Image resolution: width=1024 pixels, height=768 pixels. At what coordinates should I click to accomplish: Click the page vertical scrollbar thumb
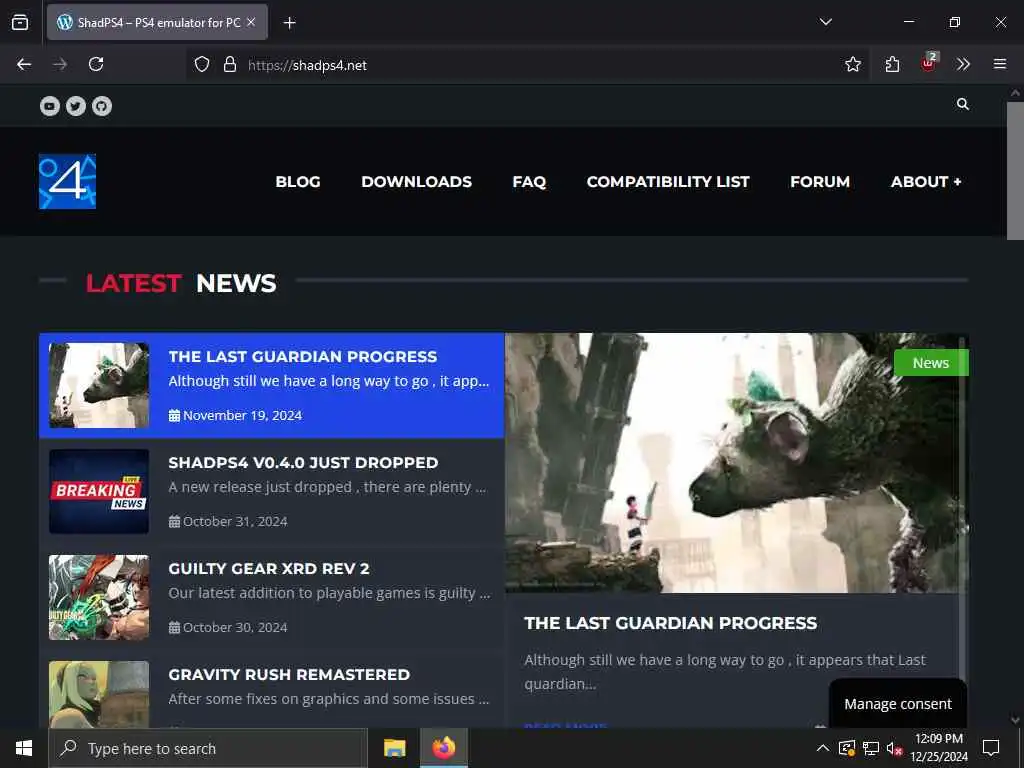point(1015,171)
